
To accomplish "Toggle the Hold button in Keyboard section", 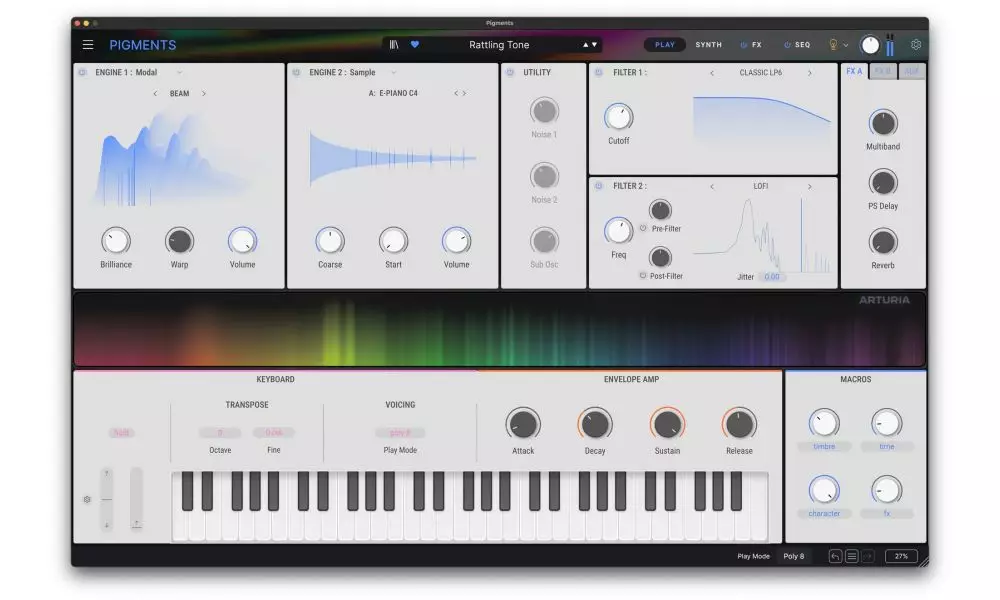I will point(121,432).
